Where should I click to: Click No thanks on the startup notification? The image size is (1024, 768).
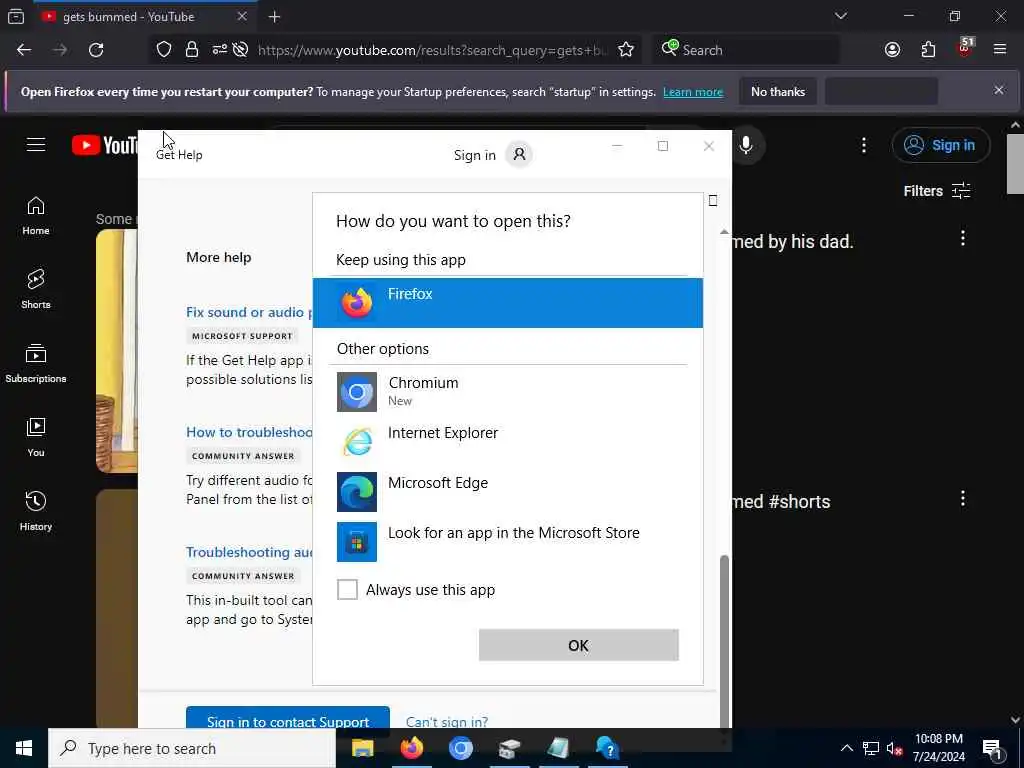coord(778,92)
